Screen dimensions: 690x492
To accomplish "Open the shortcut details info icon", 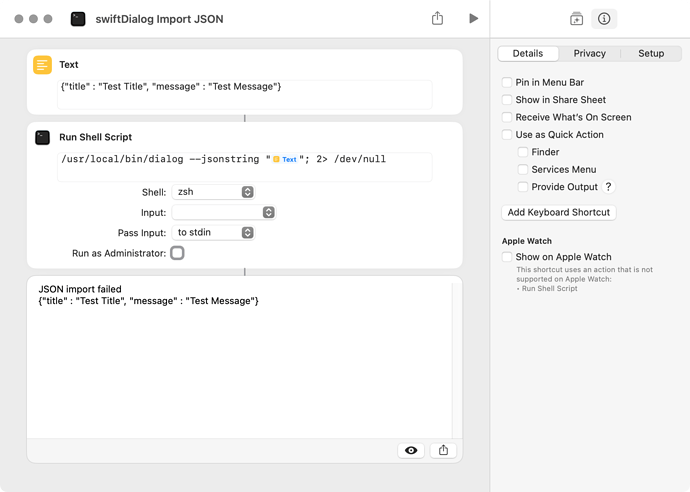I will point(604,18).
